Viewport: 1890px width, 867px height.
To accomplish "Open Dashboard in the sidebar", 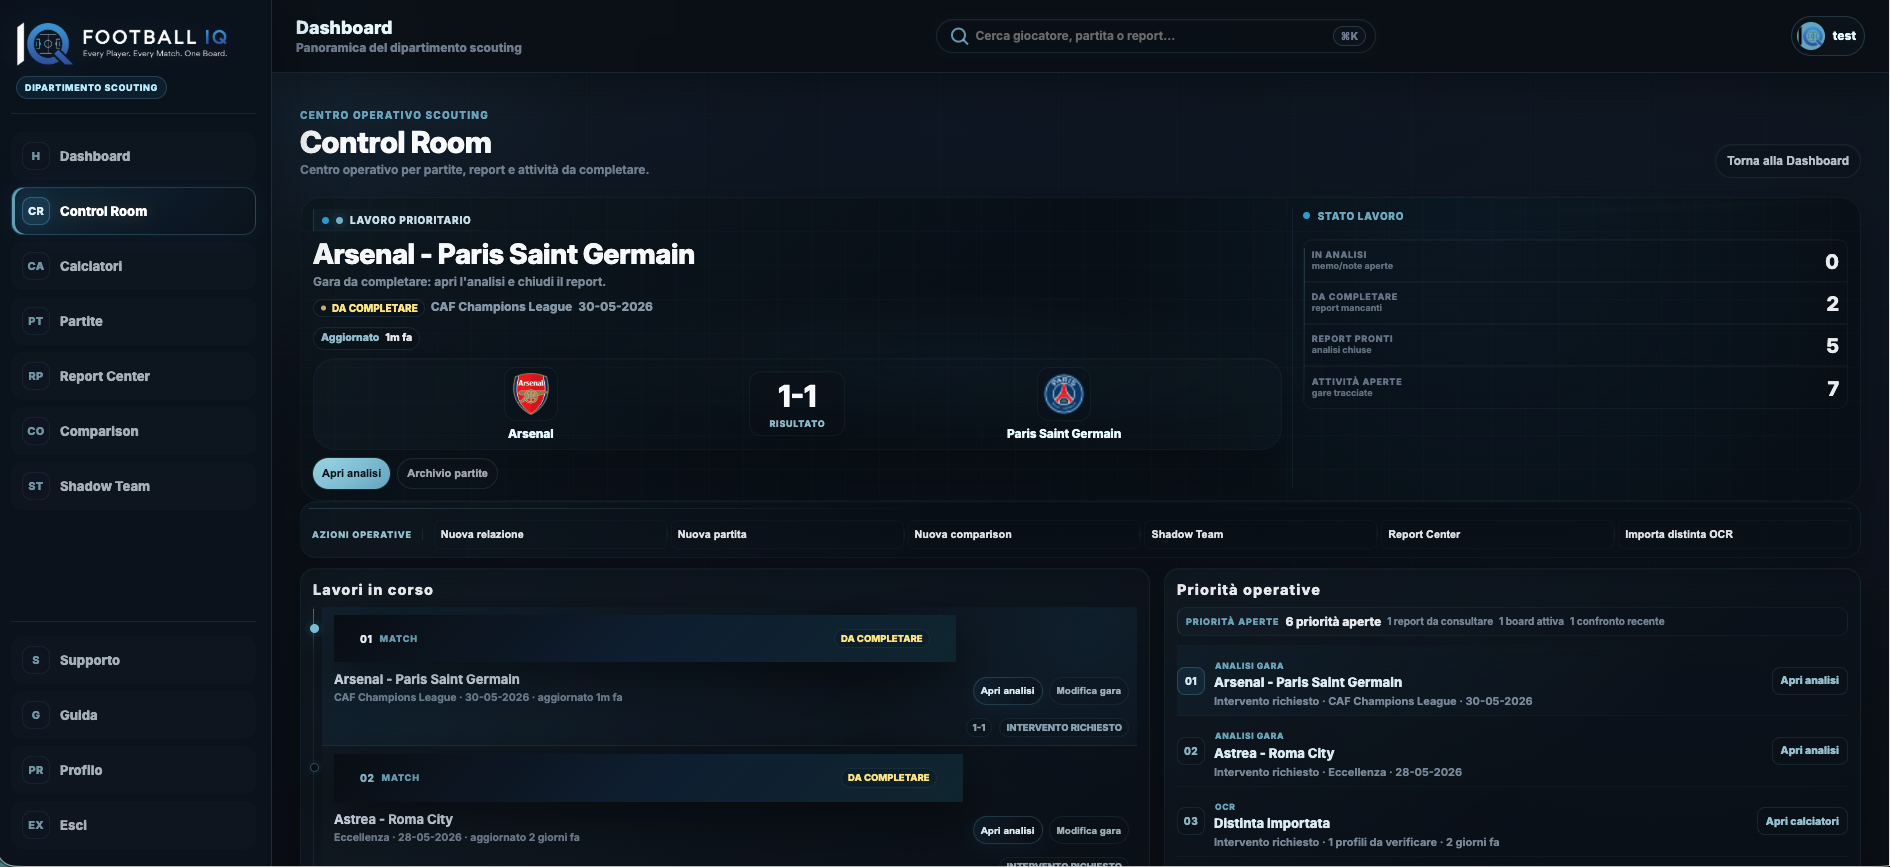I will [134, 156].
